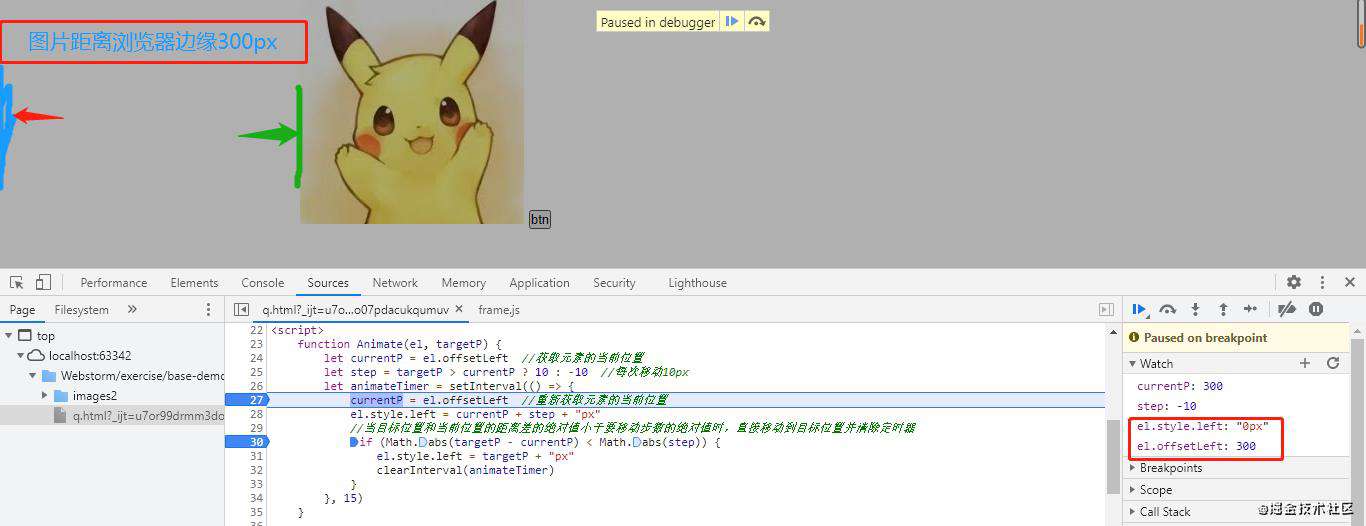Deactivate breakpoints icon
The image size is (1366, 526).
tap(1287, 309)
